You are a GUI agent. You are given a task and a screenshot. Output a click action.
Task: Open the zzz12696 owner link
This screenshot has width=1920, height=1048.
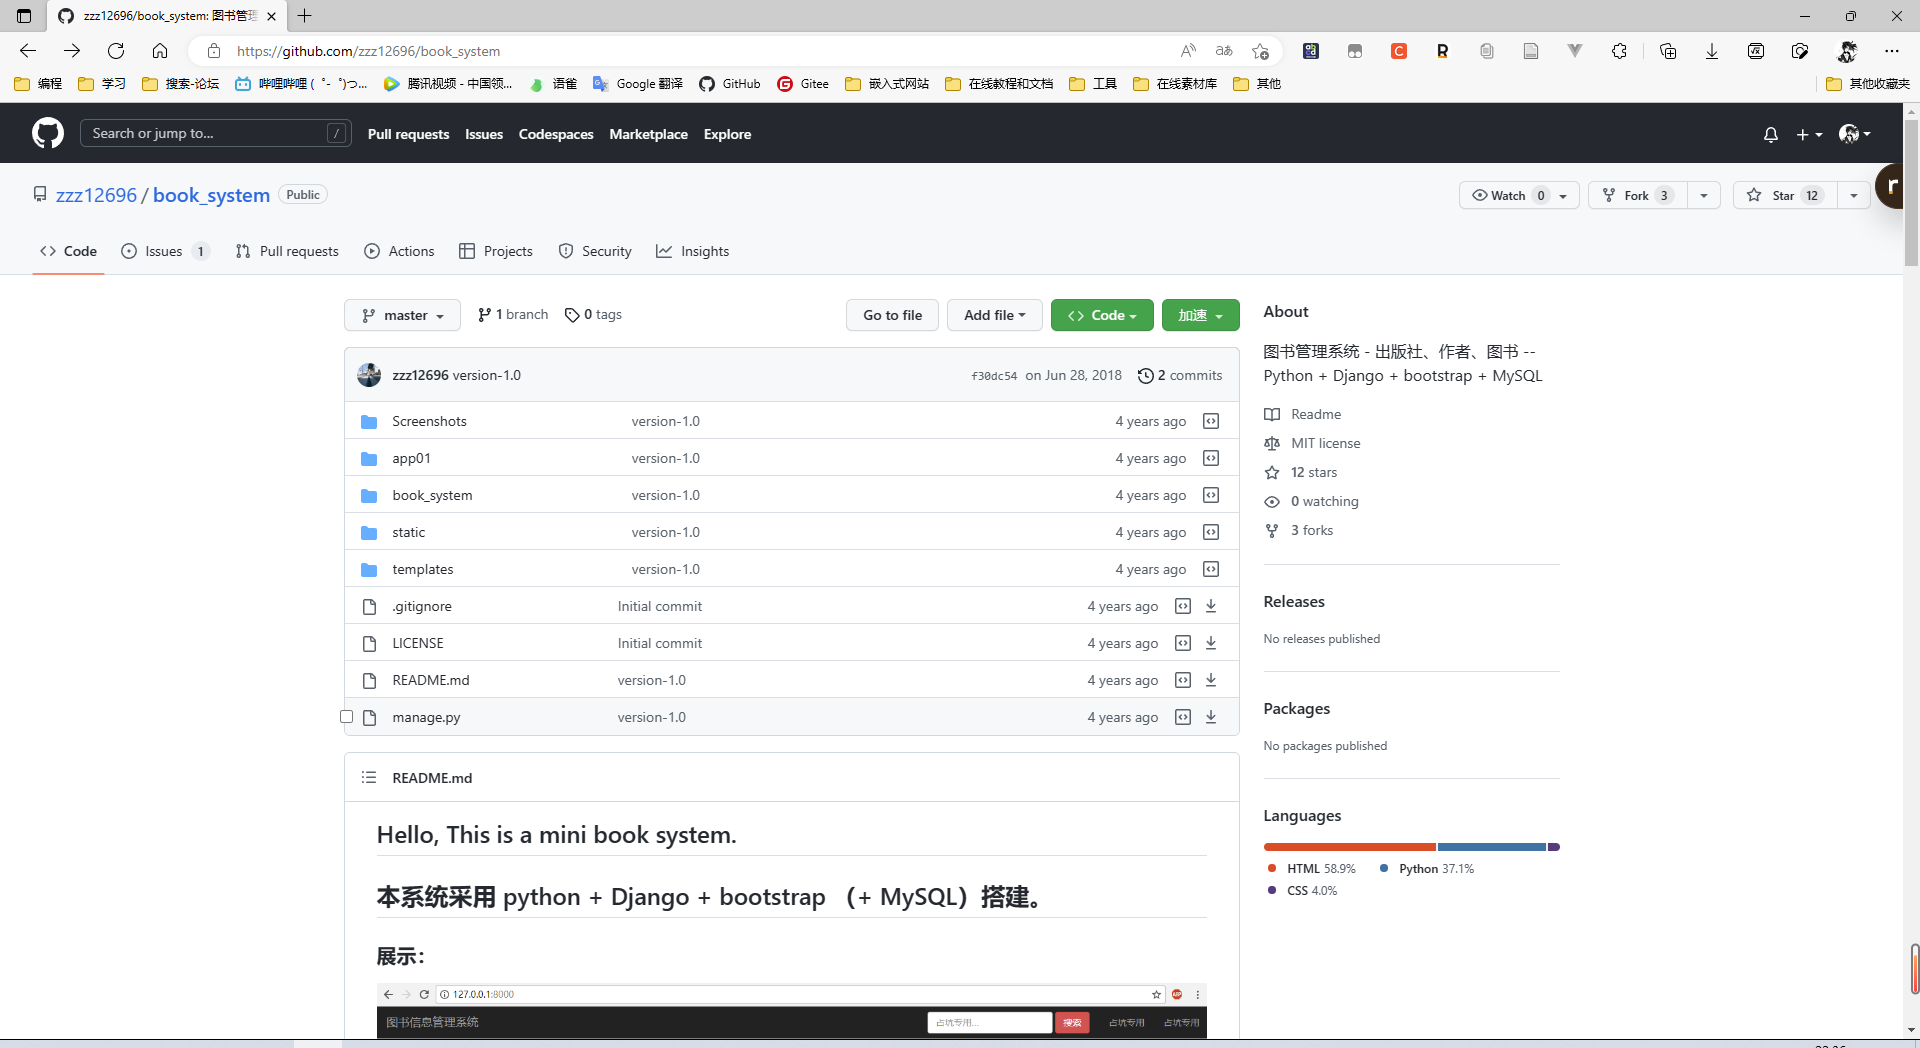[x=96, y=195]
